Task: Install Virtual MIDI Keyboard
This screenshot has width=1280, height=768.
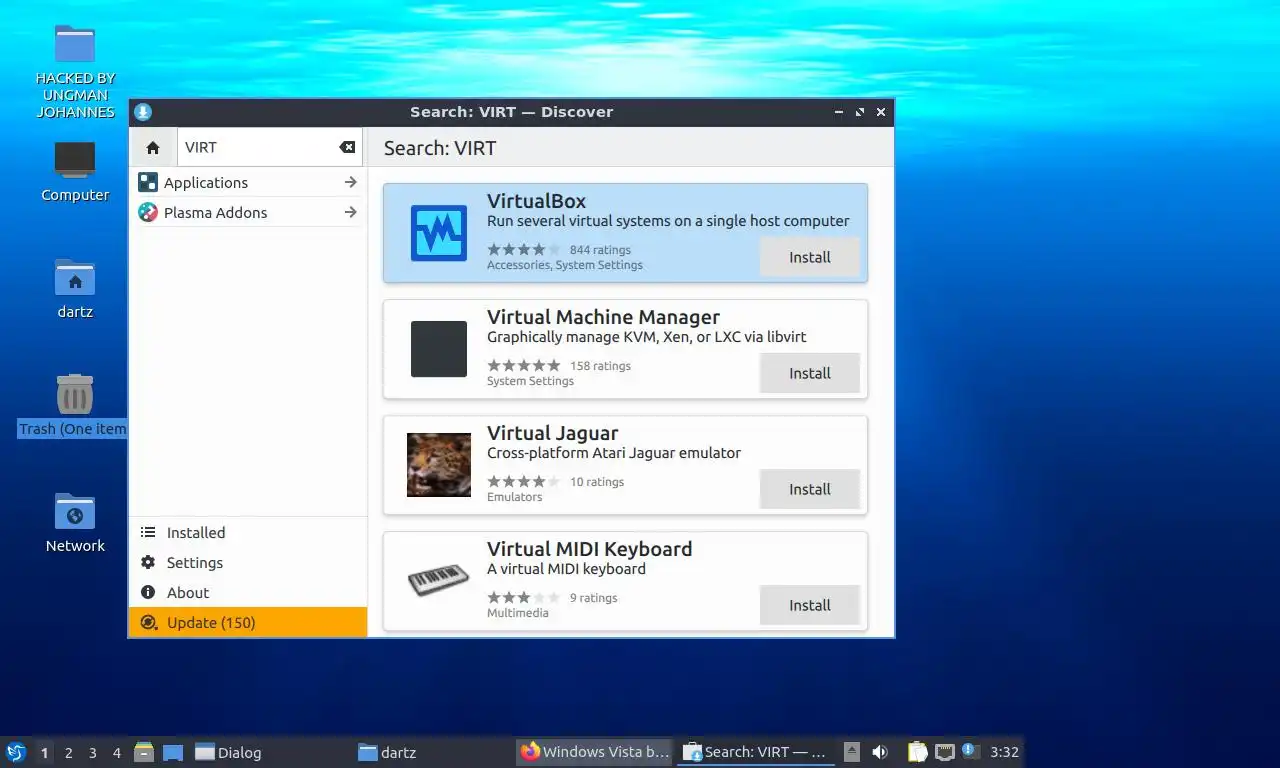Action: point(810,605)
